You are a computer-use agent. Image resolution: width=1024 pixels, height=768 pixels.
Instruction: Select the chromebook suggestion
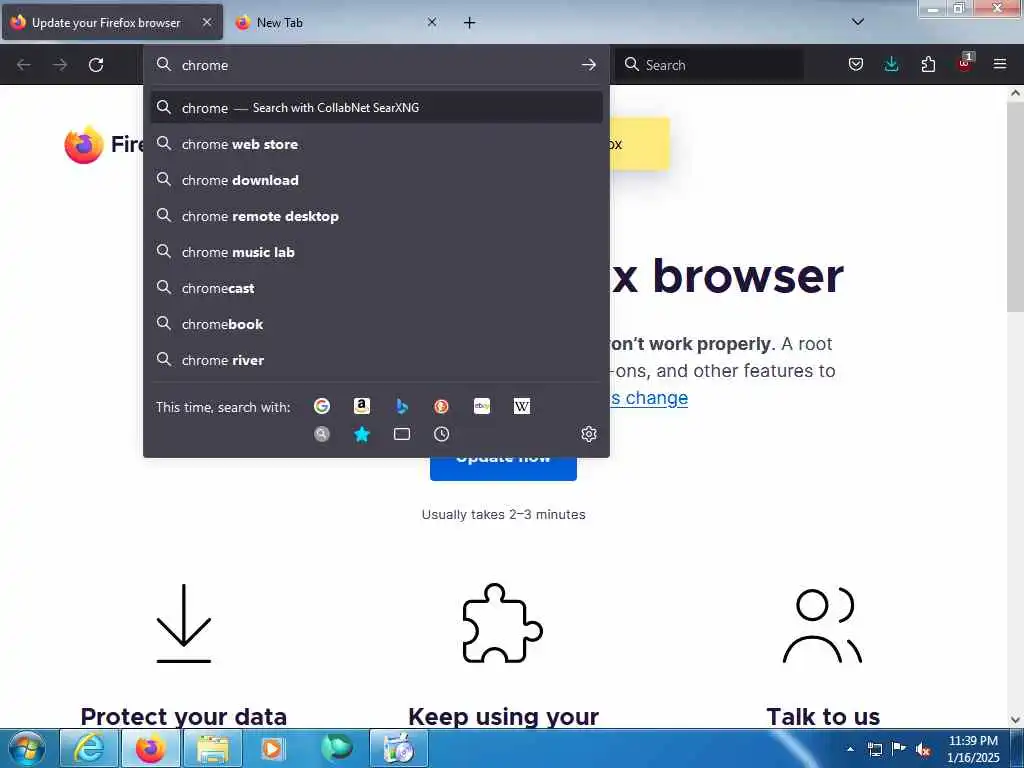tap(377, 323)
